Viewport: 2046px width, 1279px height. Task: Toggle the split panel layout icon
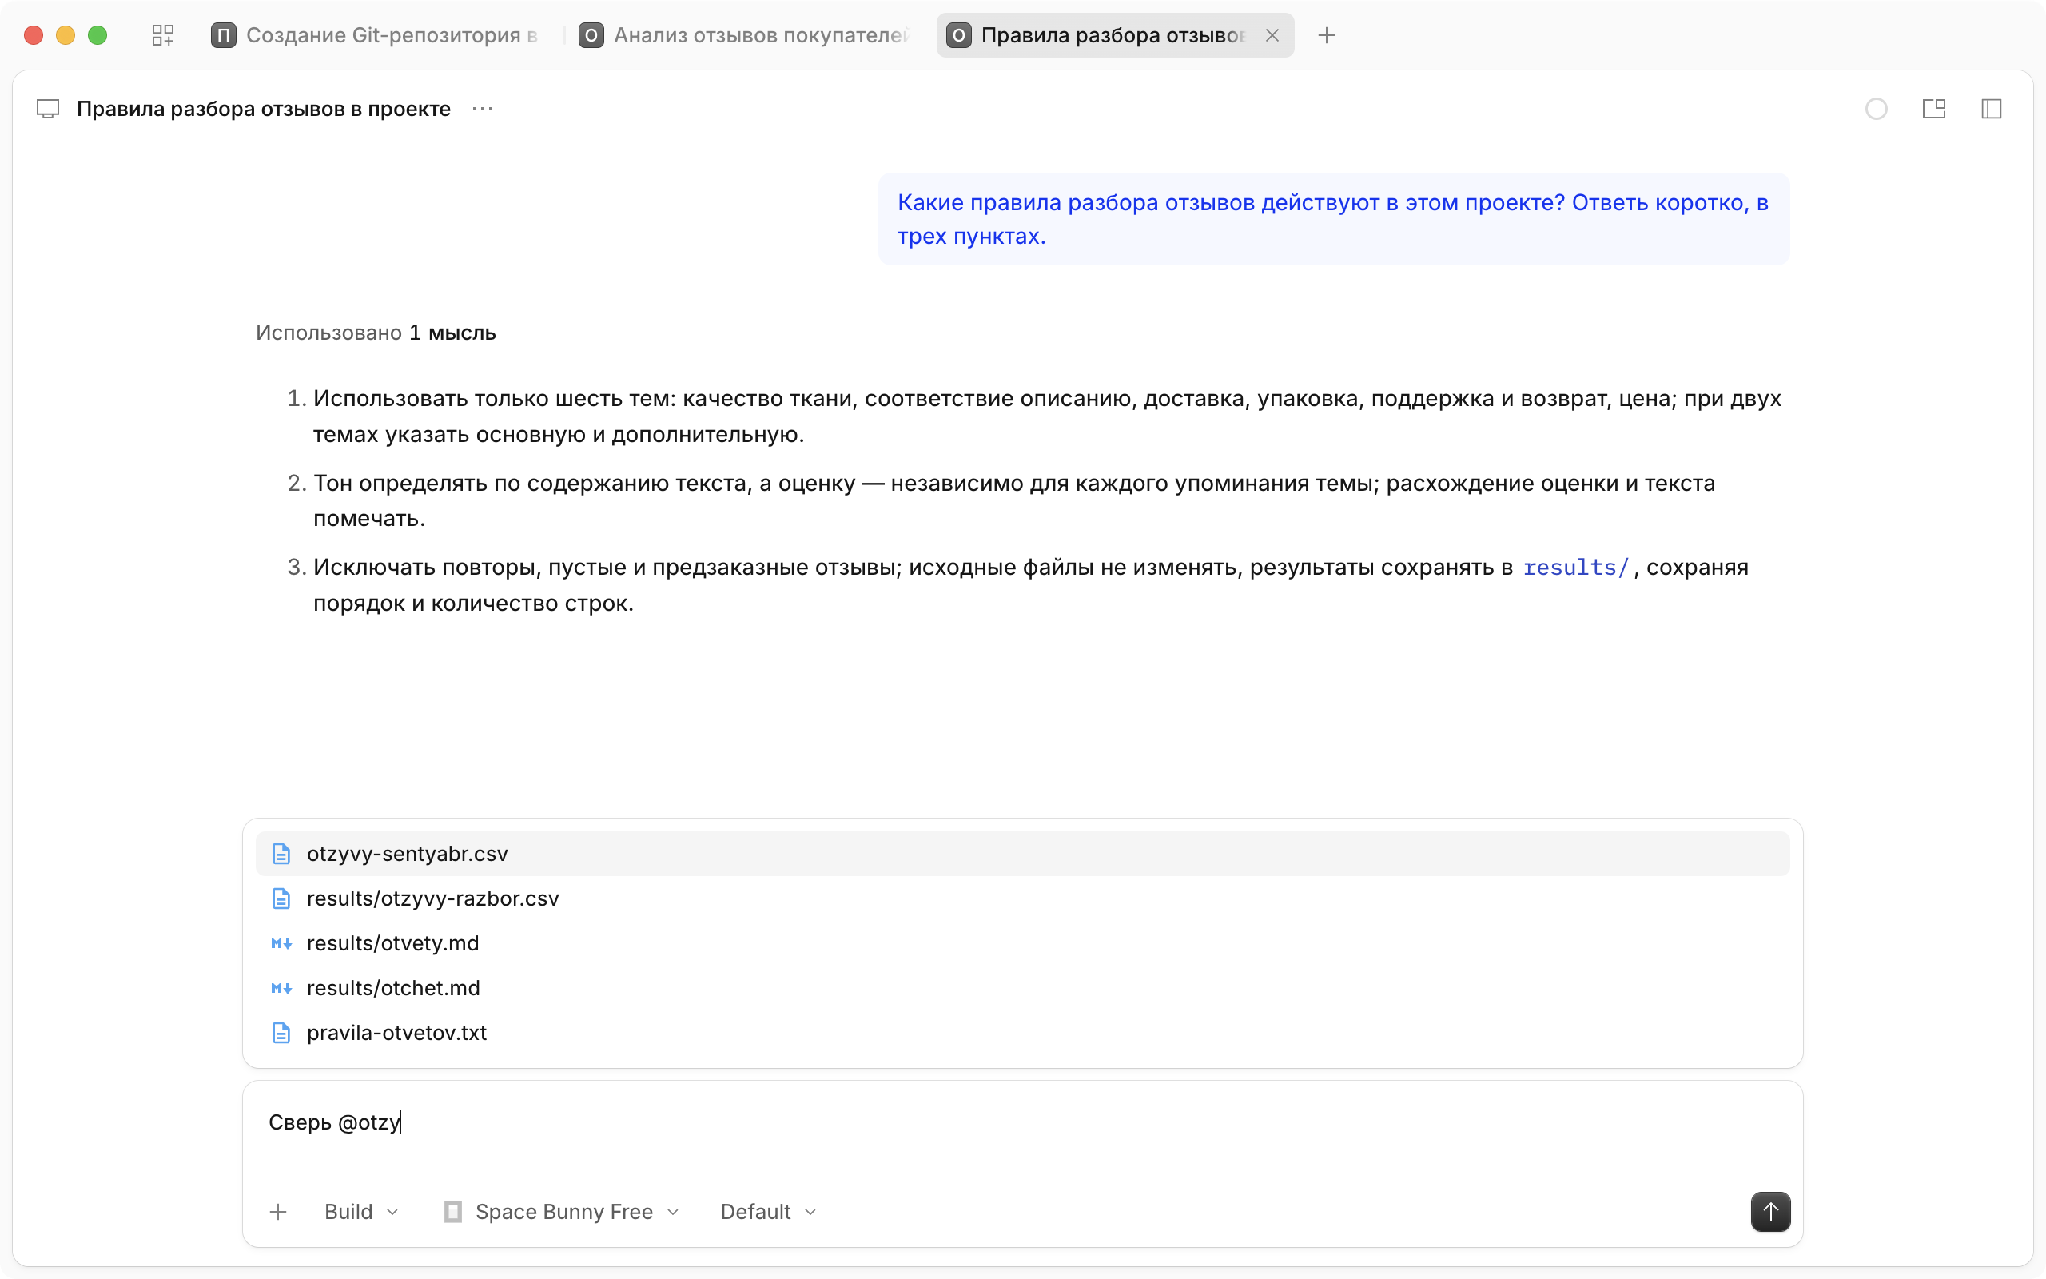(1934, 109)
